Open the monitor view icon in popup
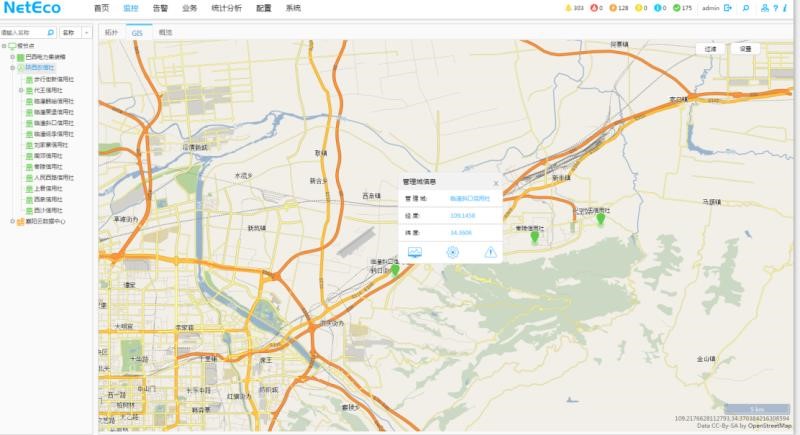The image size is (800, 435). point(414,252)
